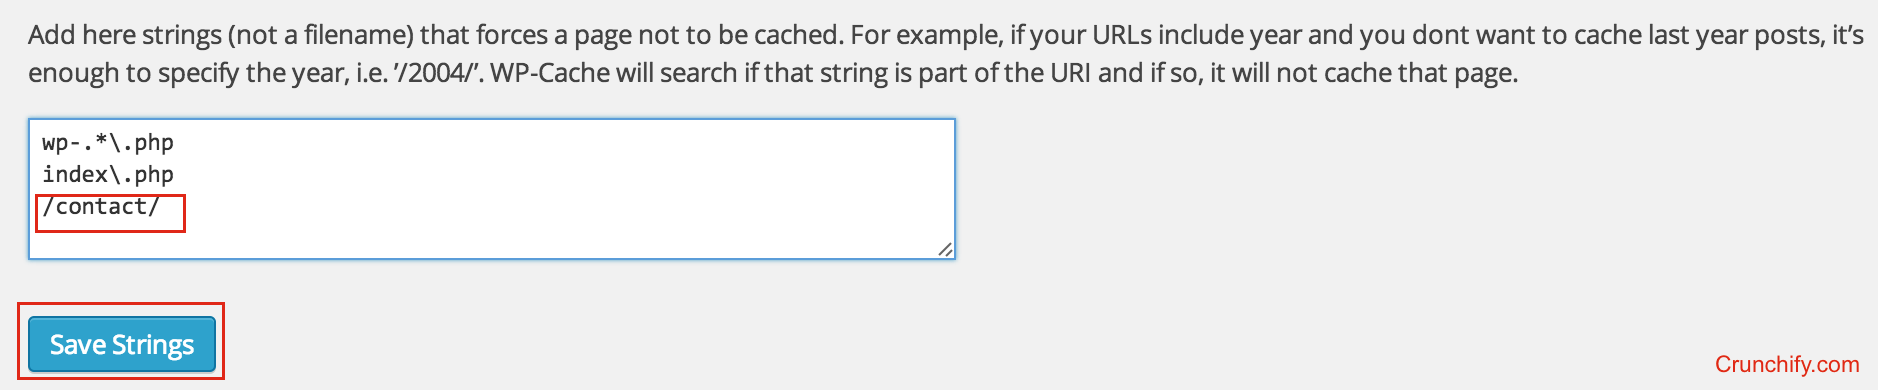Click 'it will not cache that page' text
Viewport: 1878px width, 390px height.
1364,73
